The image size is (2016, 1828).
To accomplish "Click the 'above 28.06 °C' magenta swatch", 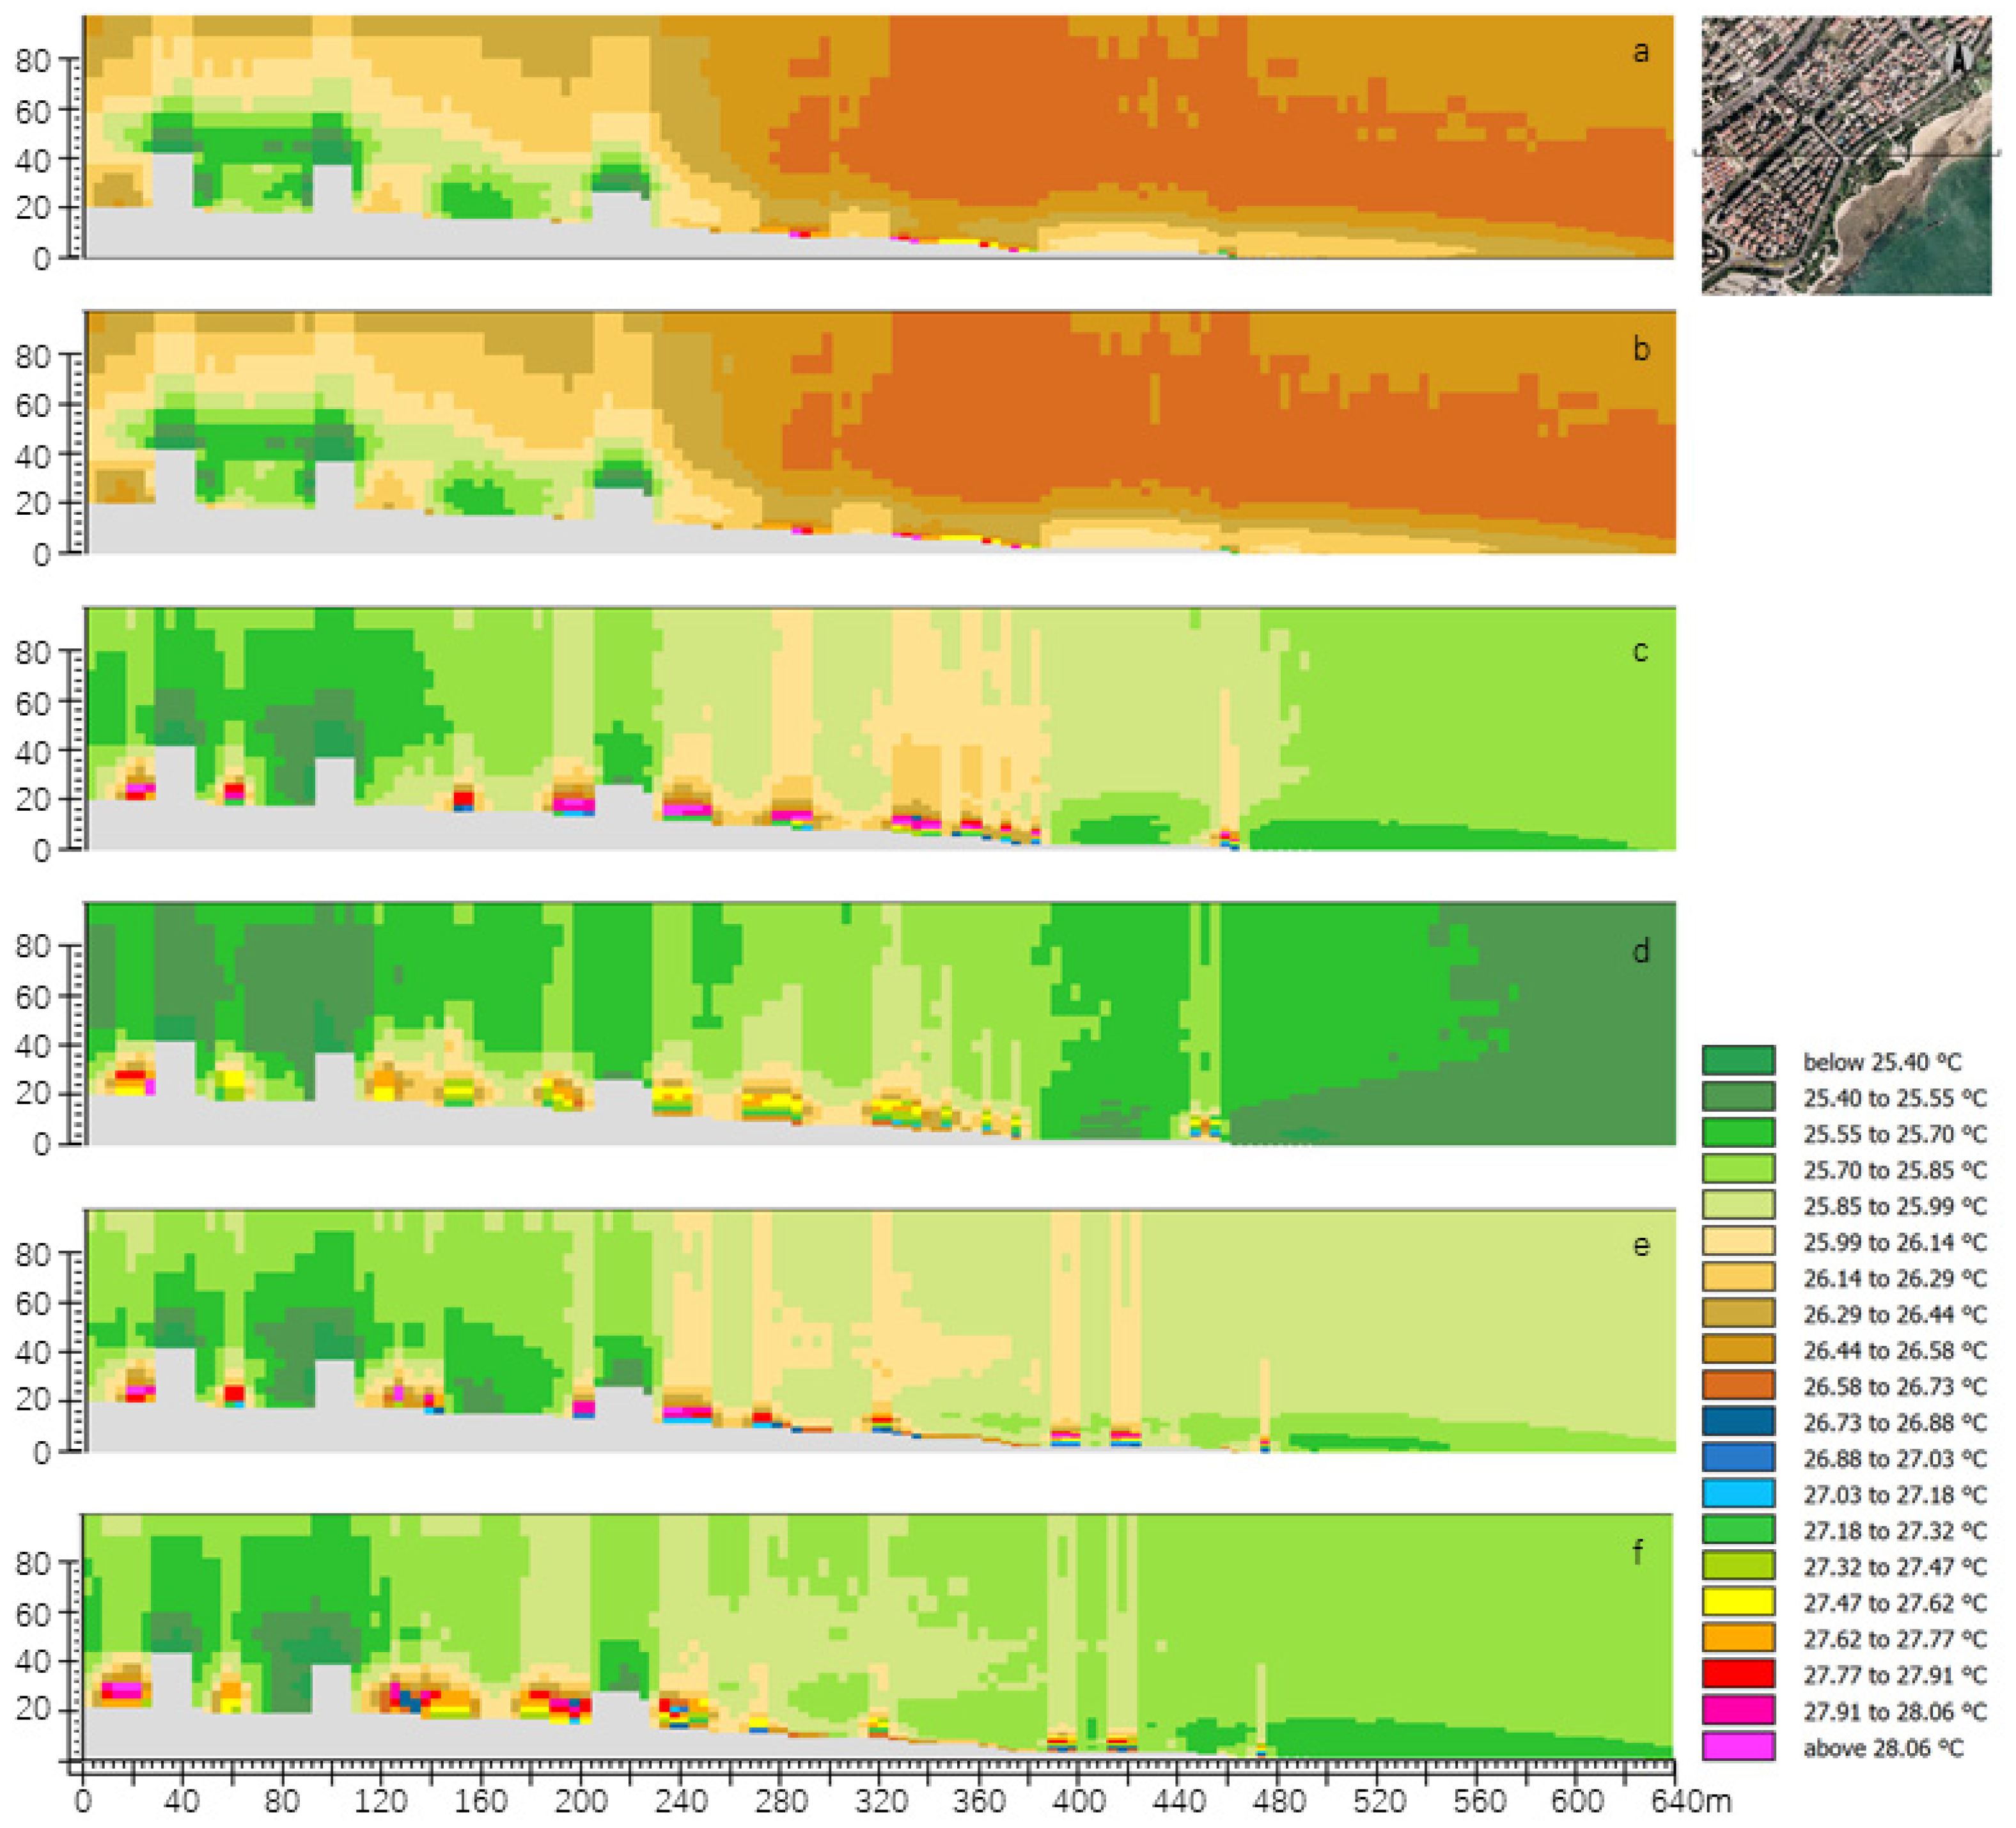I will 1738,1746.
